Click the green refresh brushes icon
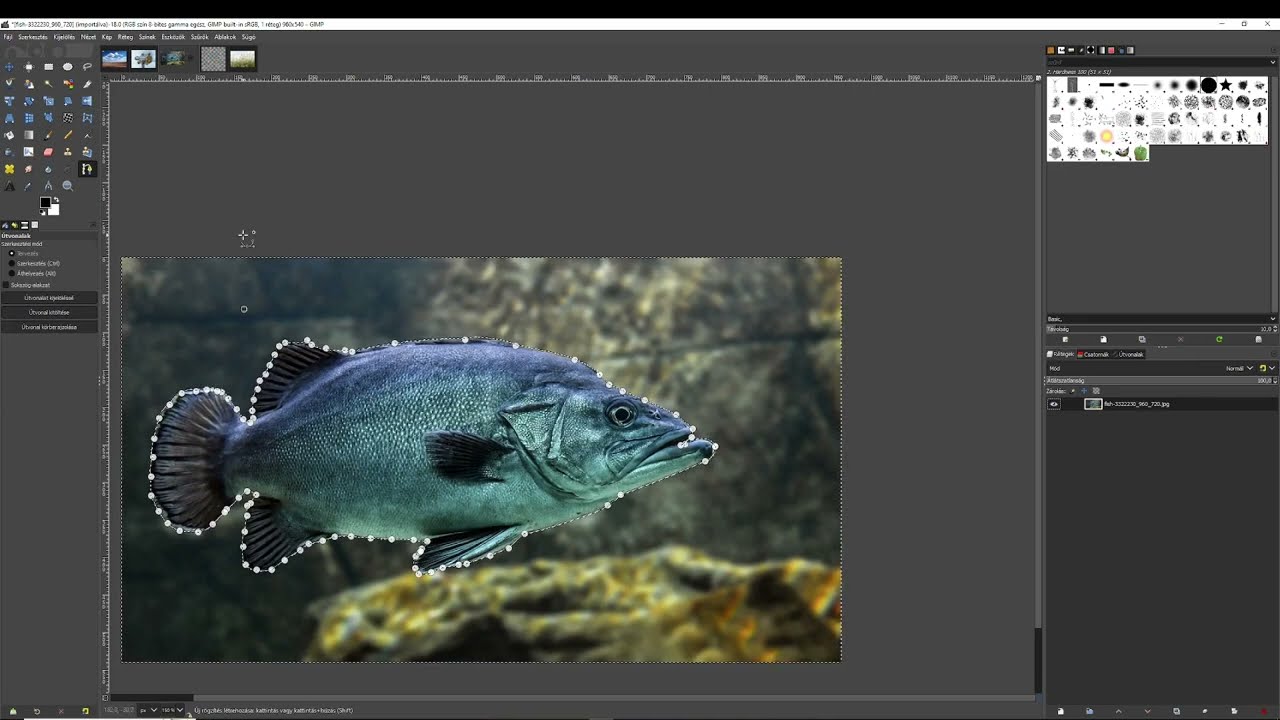This screenshot has height=720, width=1280. coord(1218,340)
